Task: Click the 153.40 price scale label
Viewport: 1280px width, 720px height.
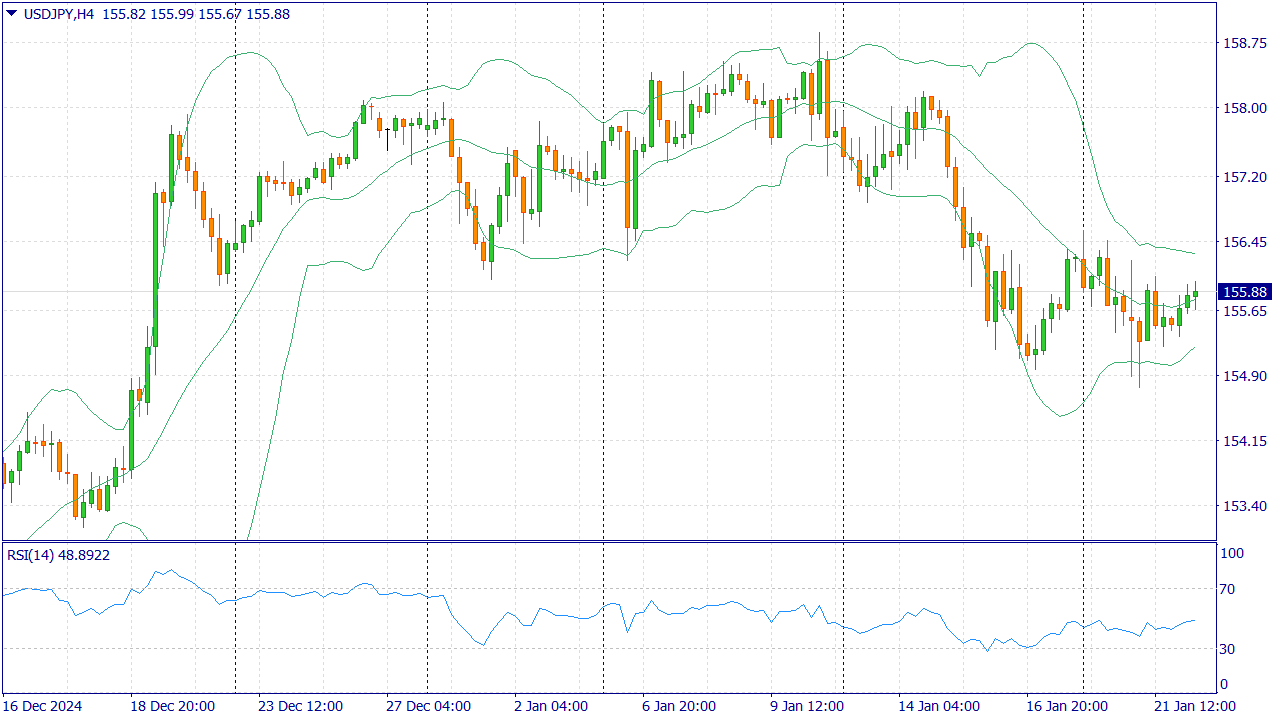Action: point(1245,506)
